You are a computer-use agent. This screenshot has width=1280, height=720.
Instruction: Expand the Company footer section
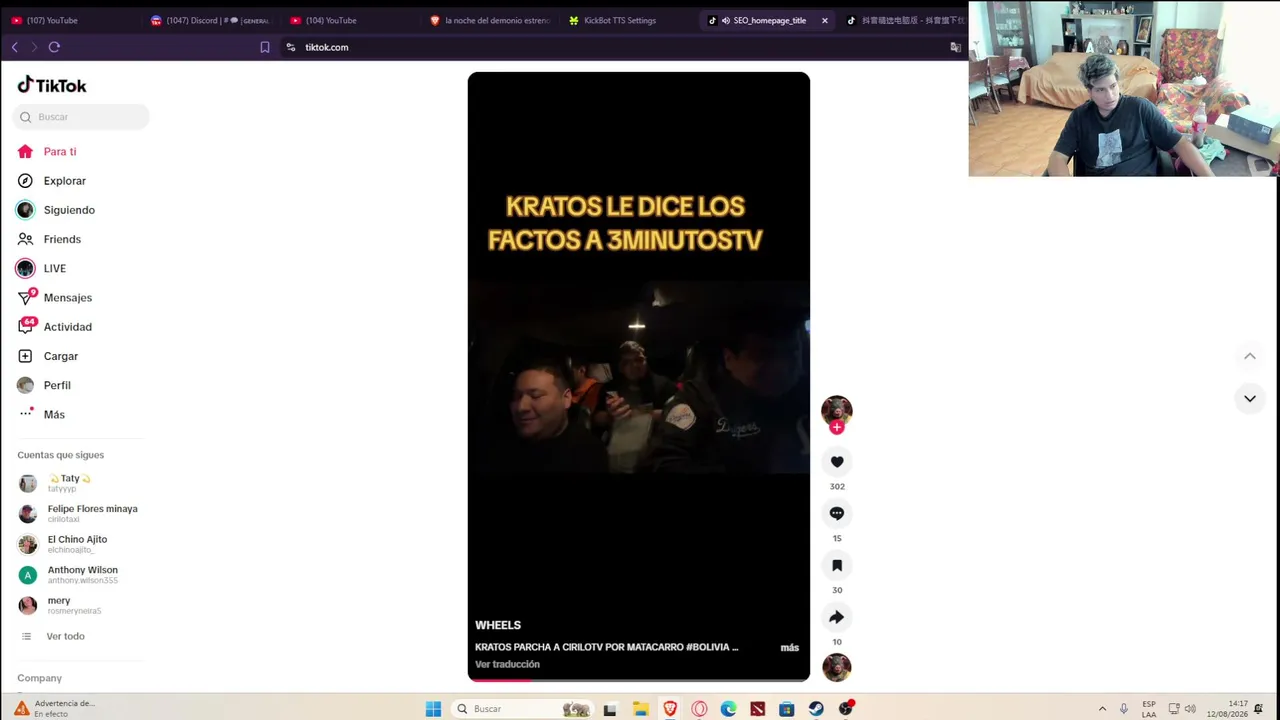coord(40,678)
